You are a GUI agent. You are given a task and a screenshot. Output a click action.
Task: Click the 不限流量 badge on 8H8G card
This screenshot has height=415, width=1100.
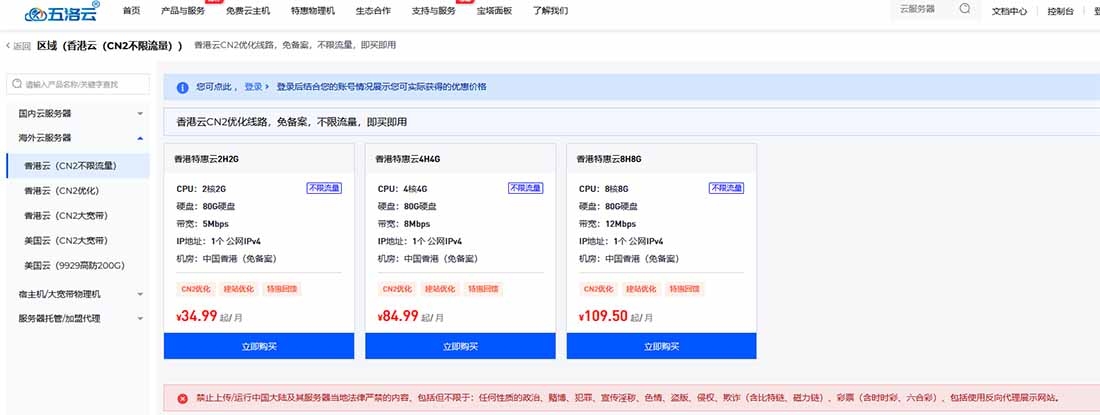727,188
